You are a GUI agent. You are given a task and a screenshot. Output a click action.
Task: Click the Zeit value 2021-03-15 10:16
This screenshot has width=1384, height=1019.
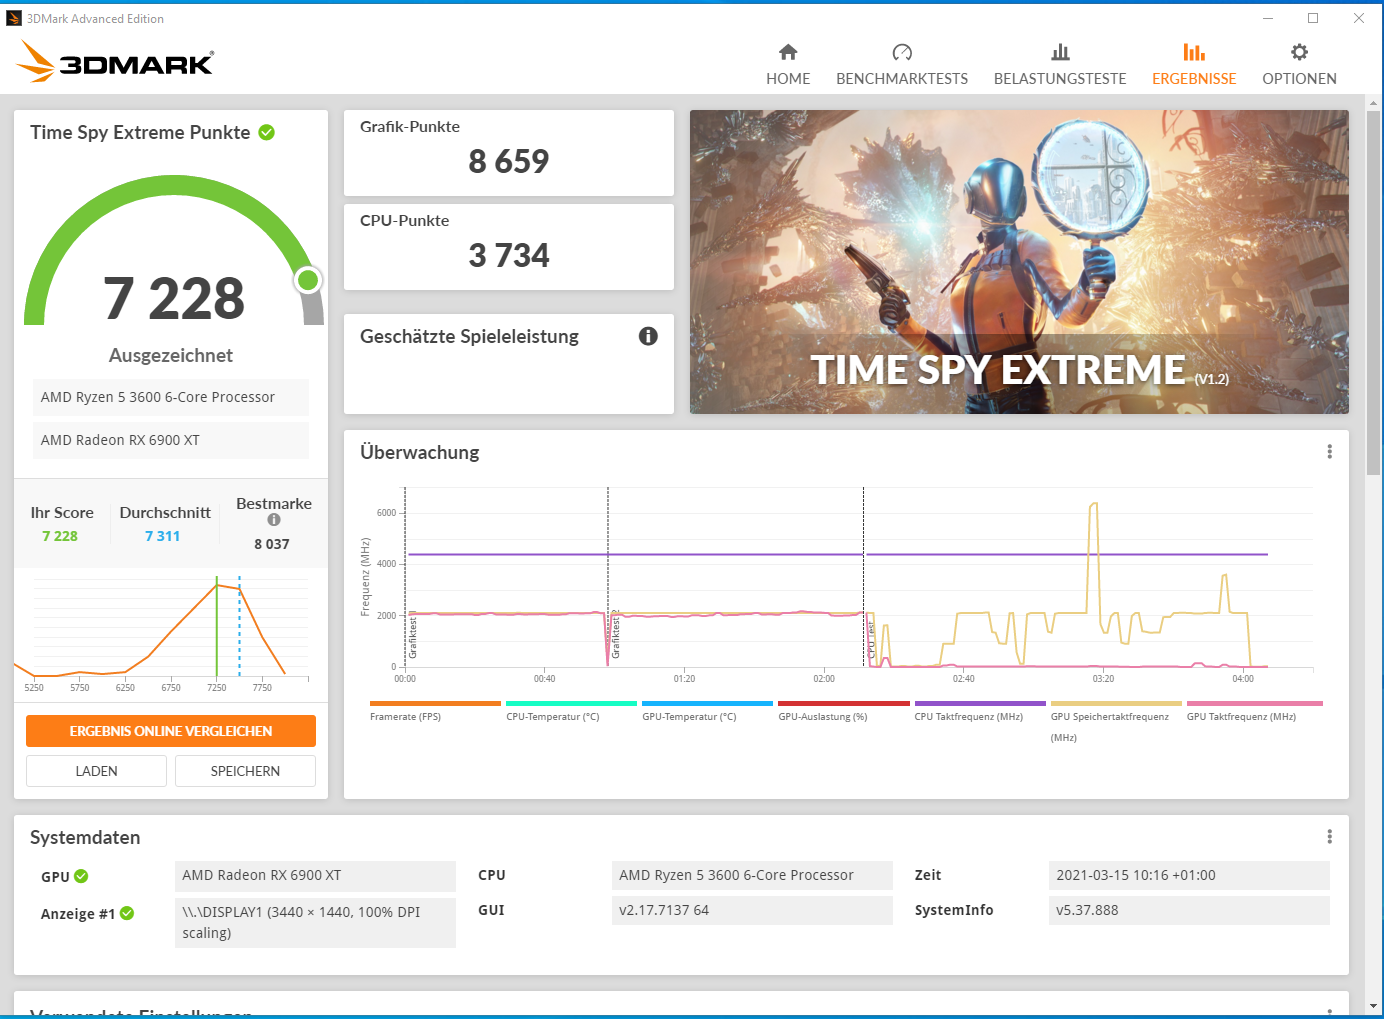1189,875
